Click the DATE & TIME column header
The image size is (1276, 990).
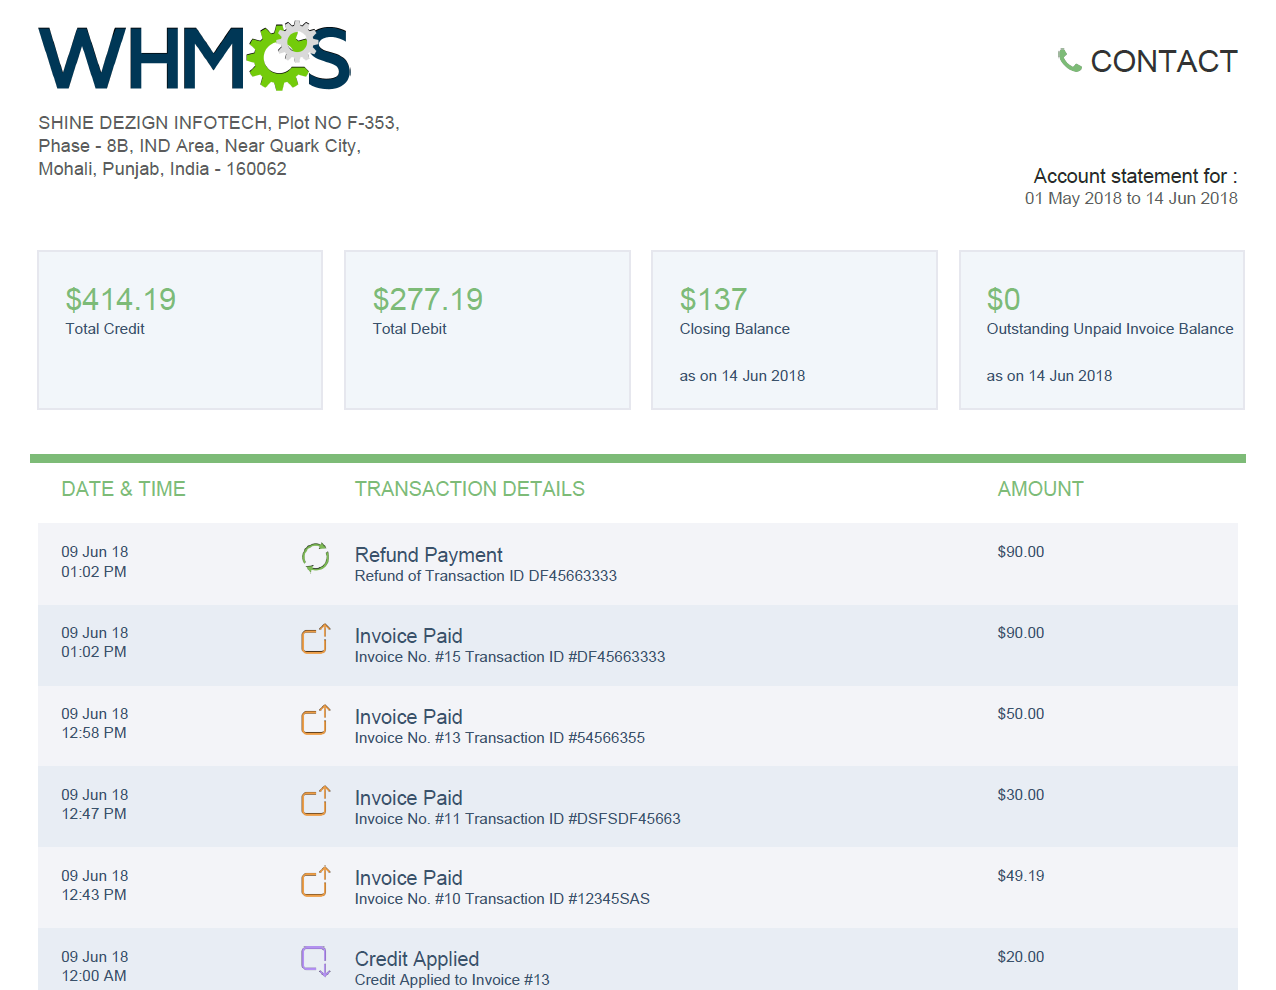[123, 489]
